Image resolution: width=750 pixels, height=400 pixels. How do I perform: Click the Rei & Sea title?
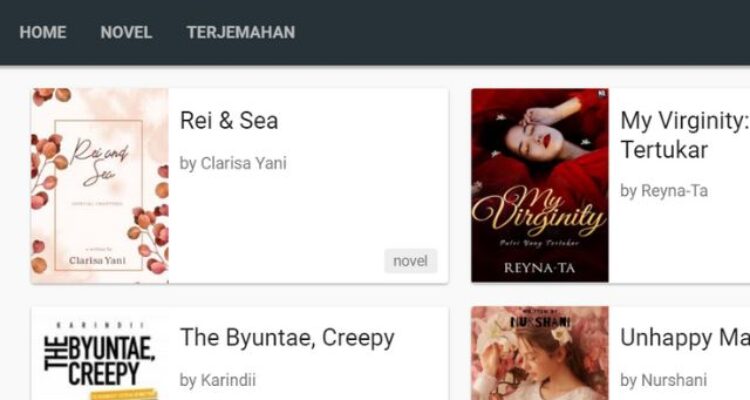click(229, 120)
